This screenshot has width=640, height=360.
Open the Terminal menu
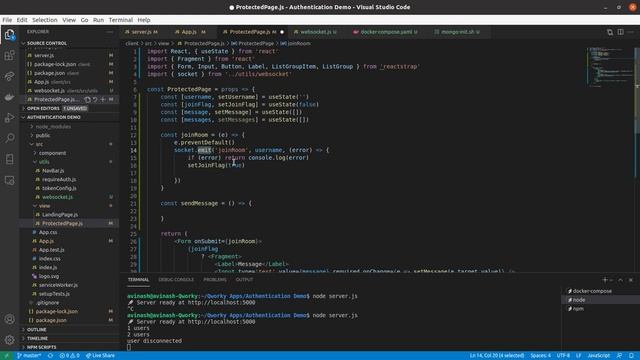pyautogui.click(x=120, y=20)
